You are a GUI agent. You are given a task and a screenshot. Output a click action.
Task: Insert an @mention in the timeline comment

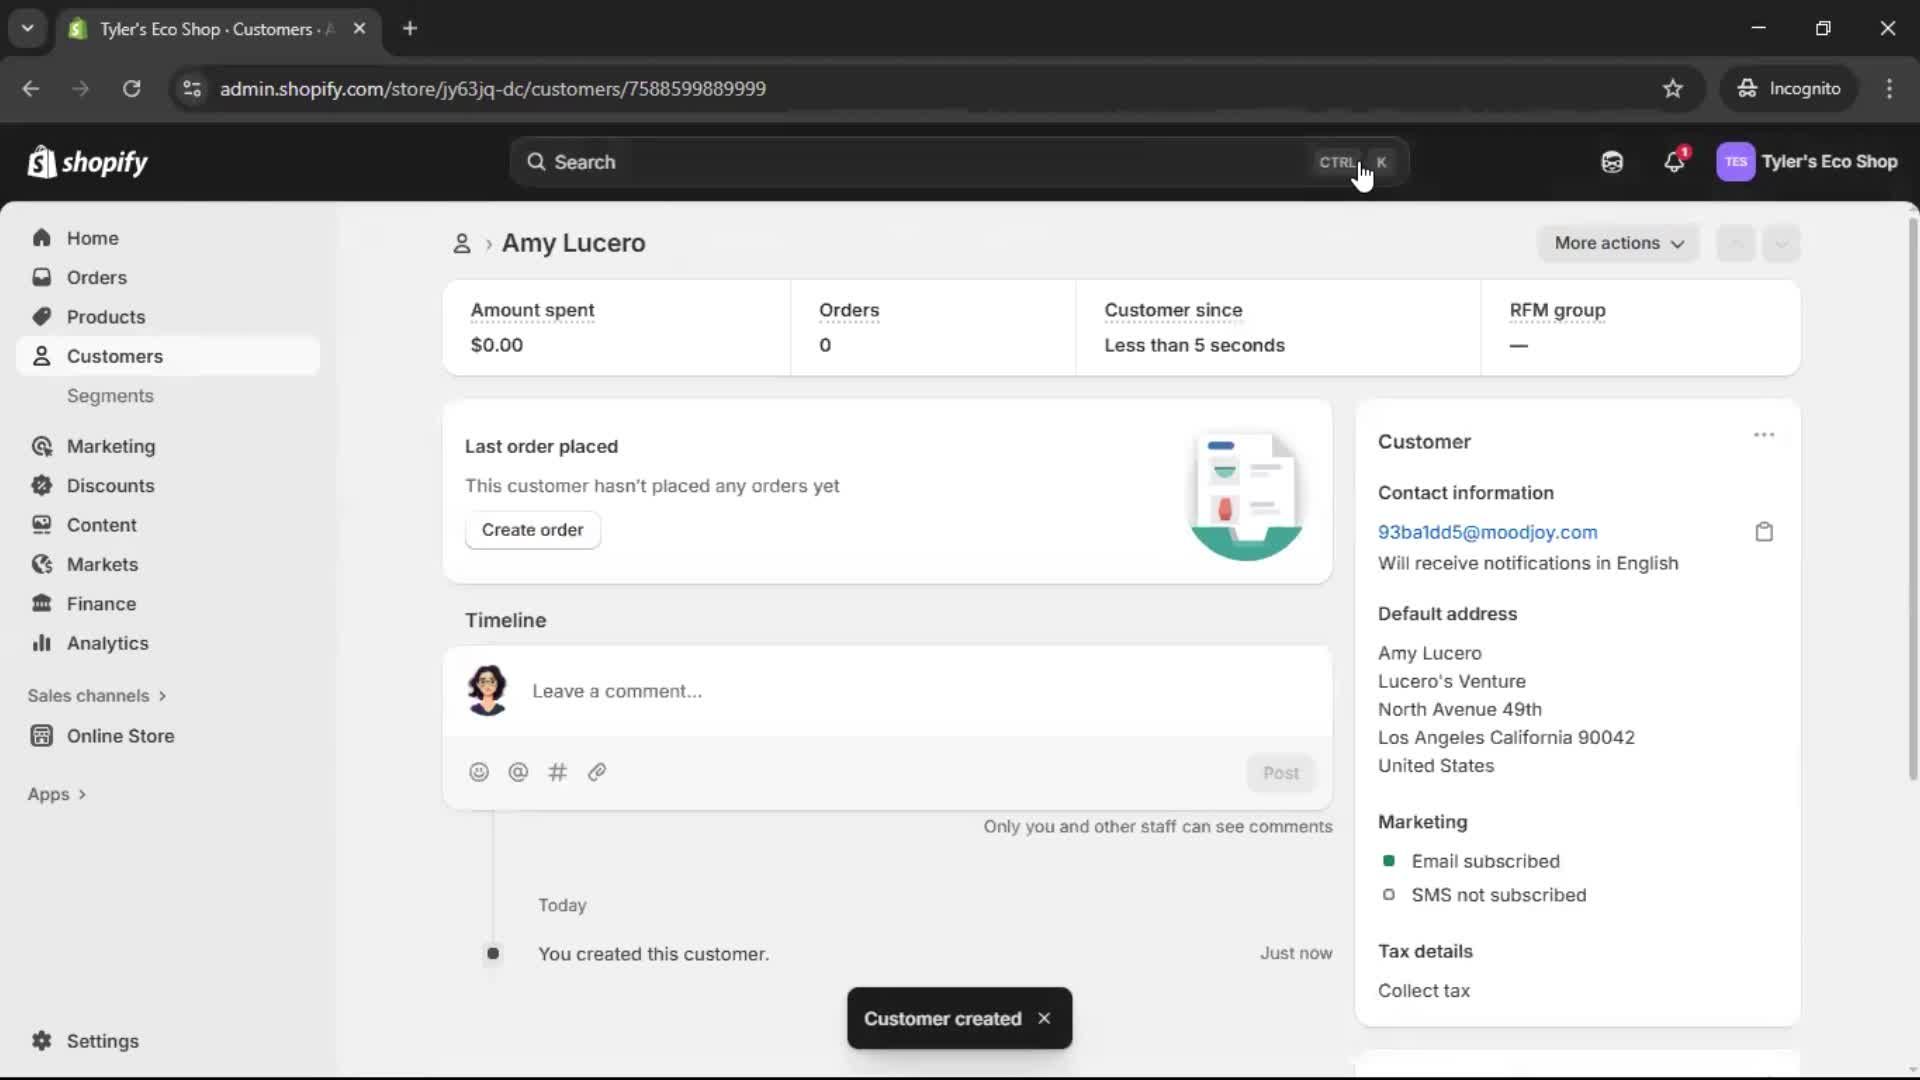[518, 772]
